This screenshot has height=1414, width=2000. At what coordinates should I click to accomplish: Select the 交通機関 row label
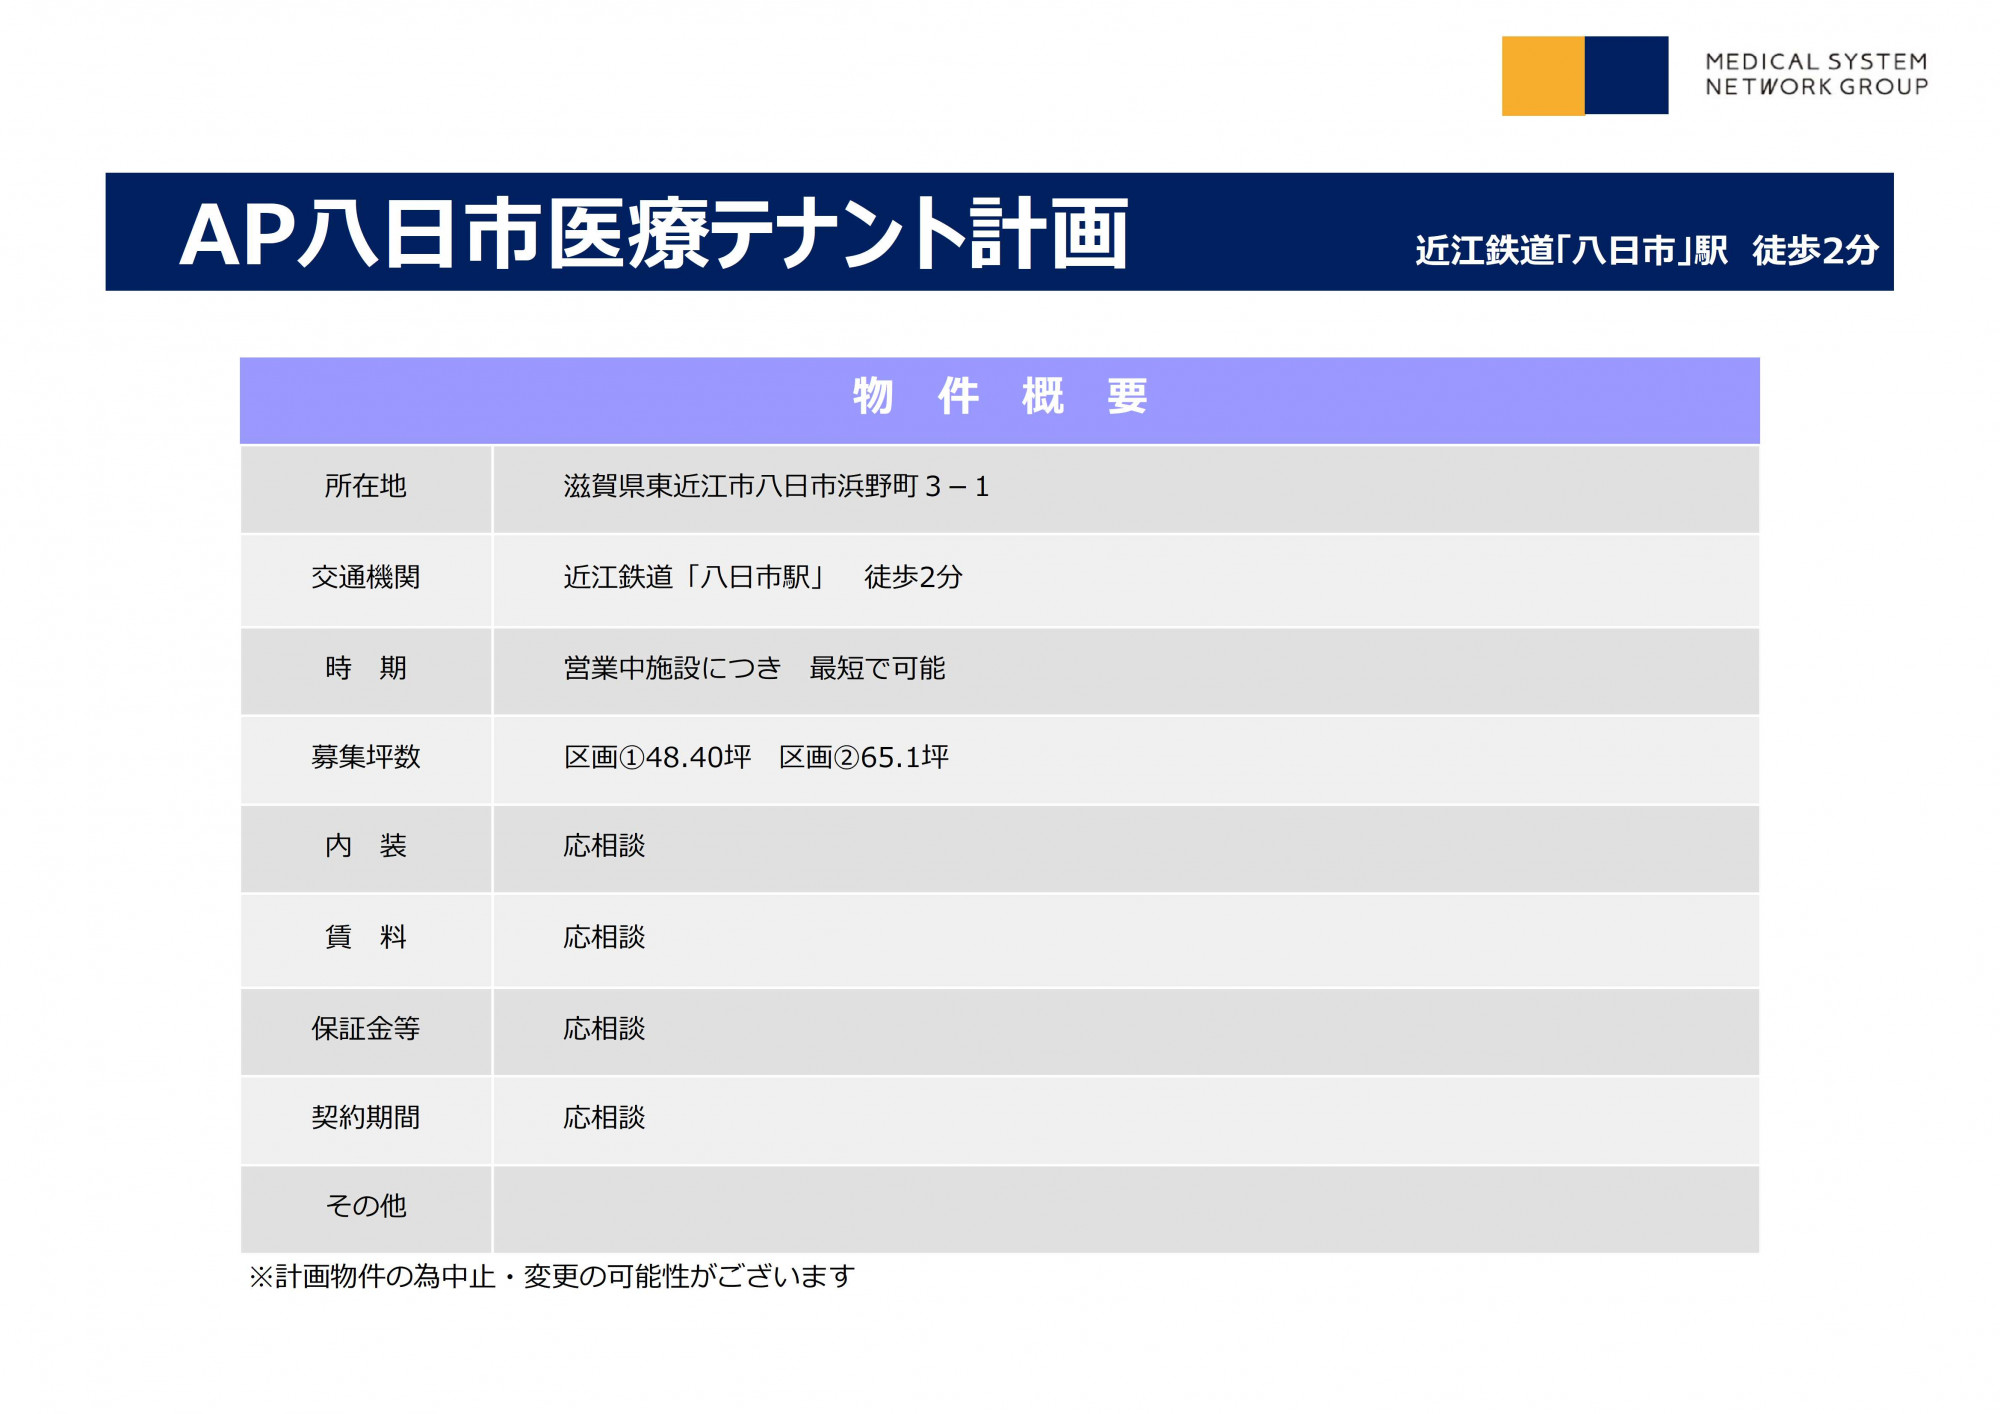pos(366,578)
